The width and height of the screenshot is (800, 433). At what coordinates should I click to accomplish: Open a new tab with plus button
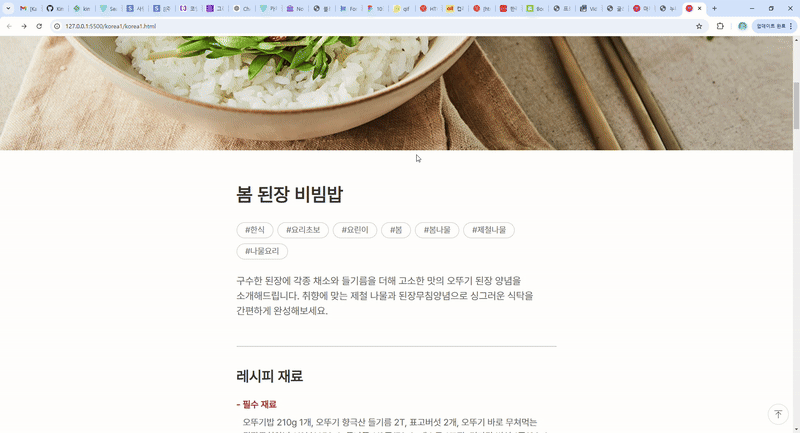pos(714,9)
